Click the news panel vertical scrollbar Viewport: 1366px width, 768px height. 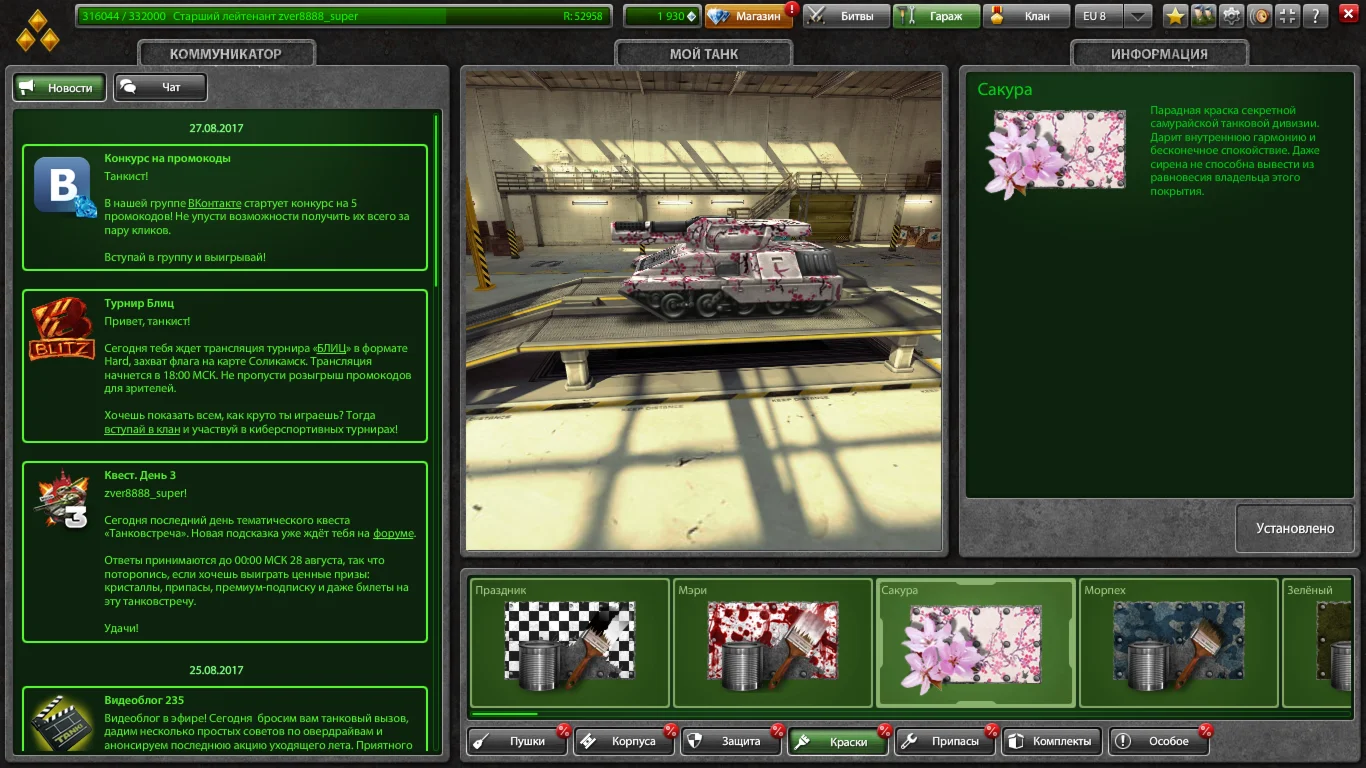436,200
